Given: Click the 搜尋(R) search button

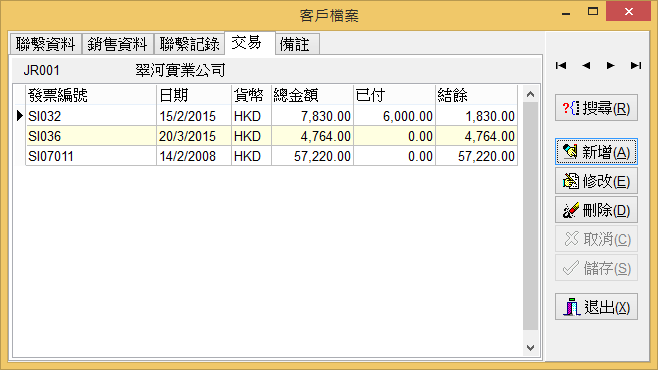Looking at the screenshot, I should click(x=596, y=108).
